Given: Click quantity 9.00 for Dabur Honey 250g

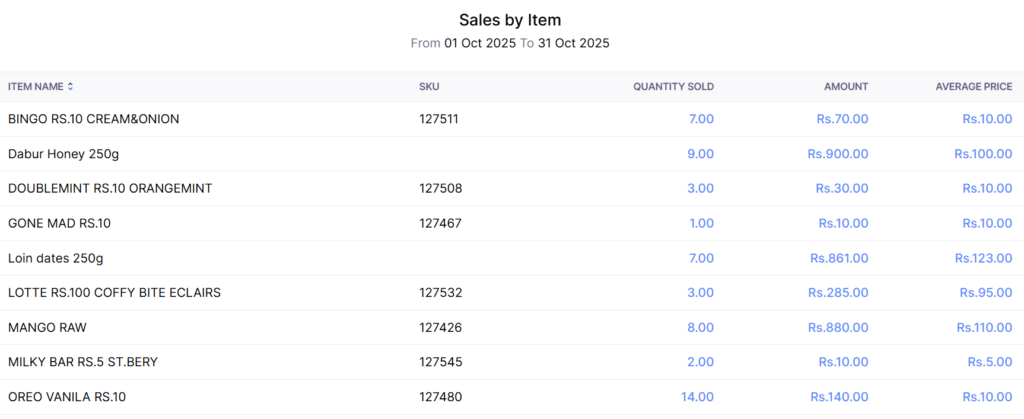Looking at the screenshot, I should point(701,154).
